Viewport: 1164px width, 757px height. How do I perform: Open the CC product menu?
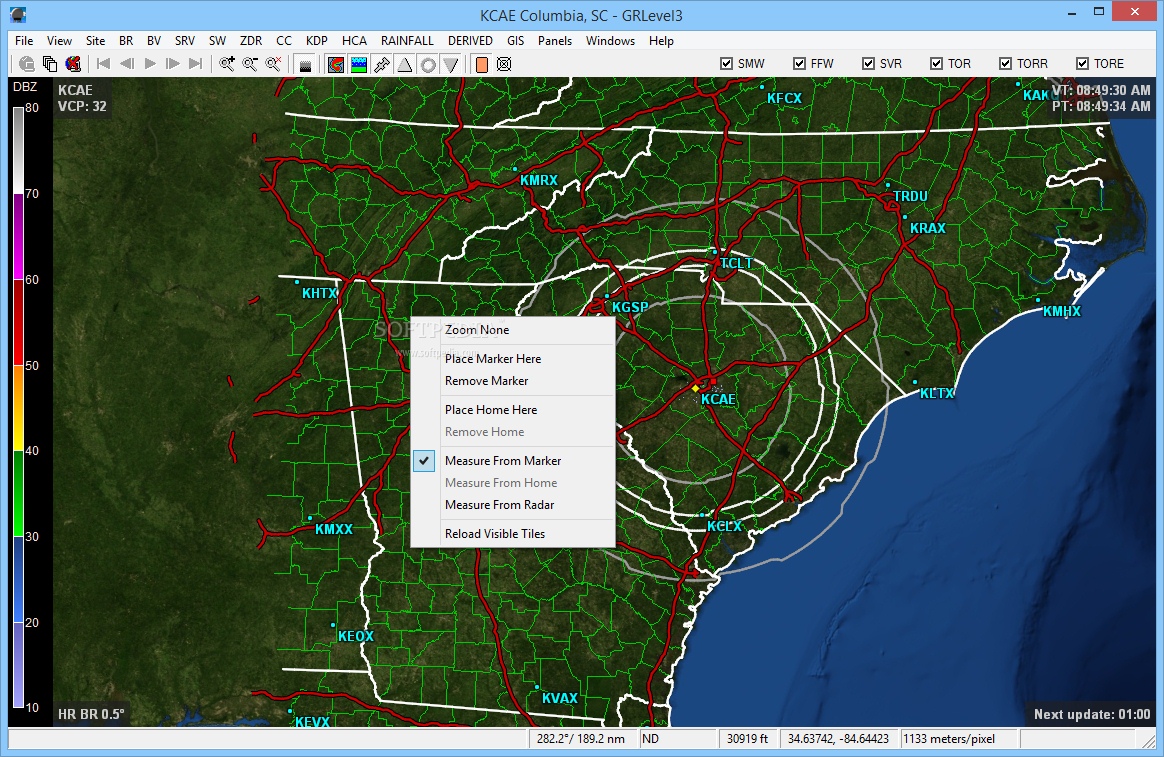pyautogui.click(x=284, y=41)
